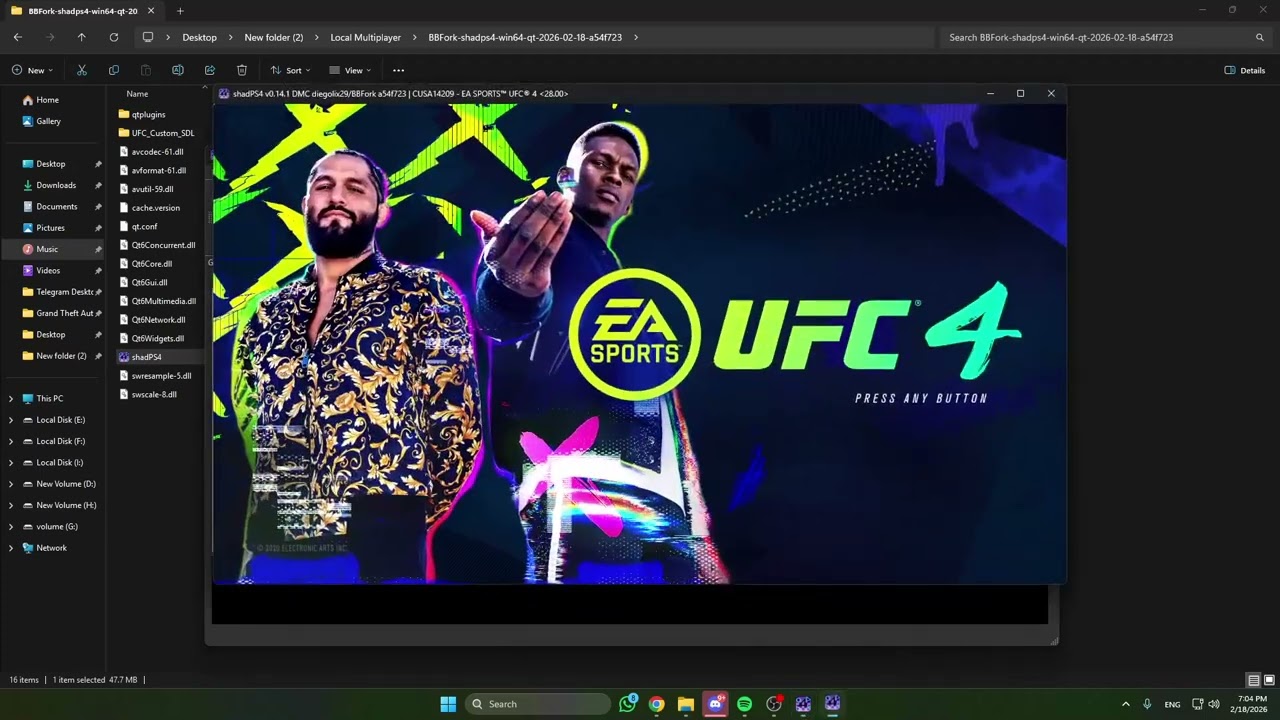Switch to details list view in status bar
The height and width of the screenshot is (720, 1280).
coord(1254,680)
